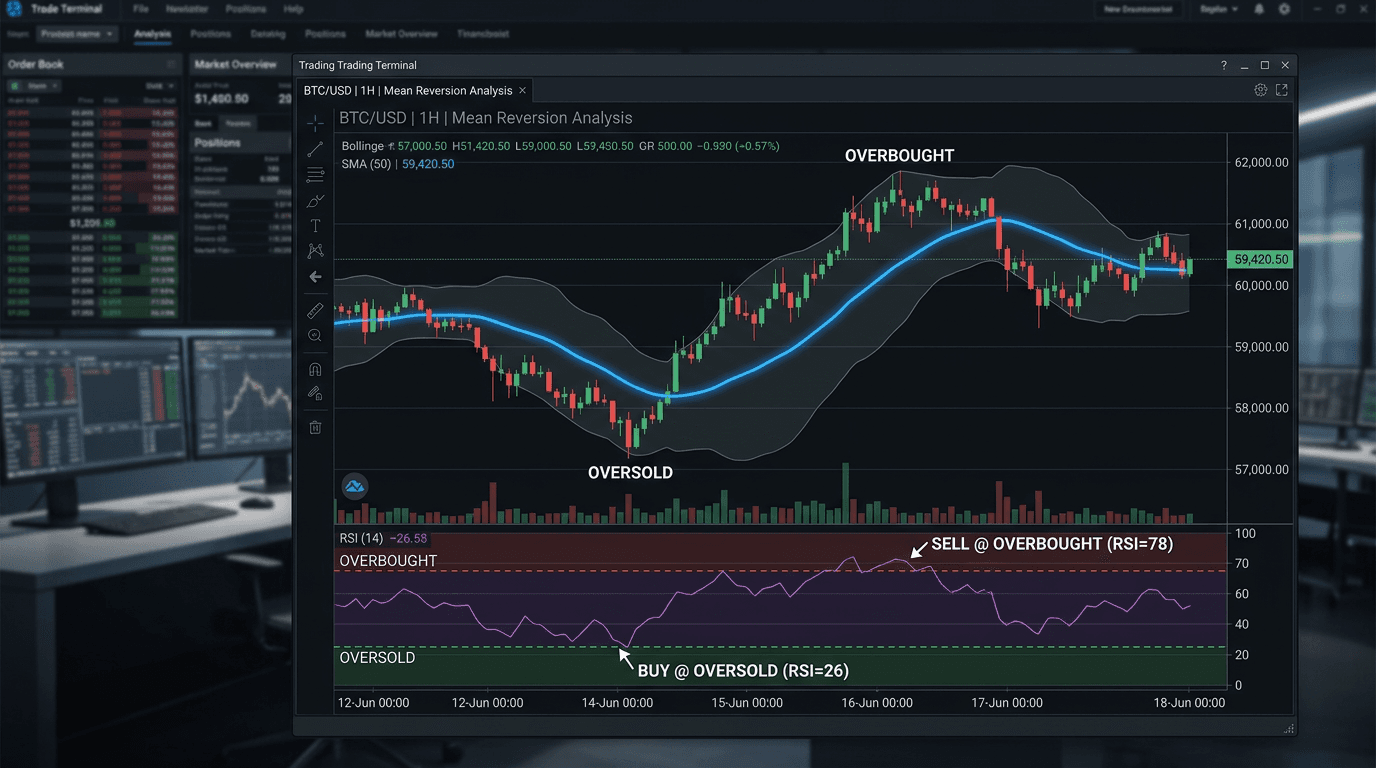
Task: Open help via the question mark
Action: 1224,65
